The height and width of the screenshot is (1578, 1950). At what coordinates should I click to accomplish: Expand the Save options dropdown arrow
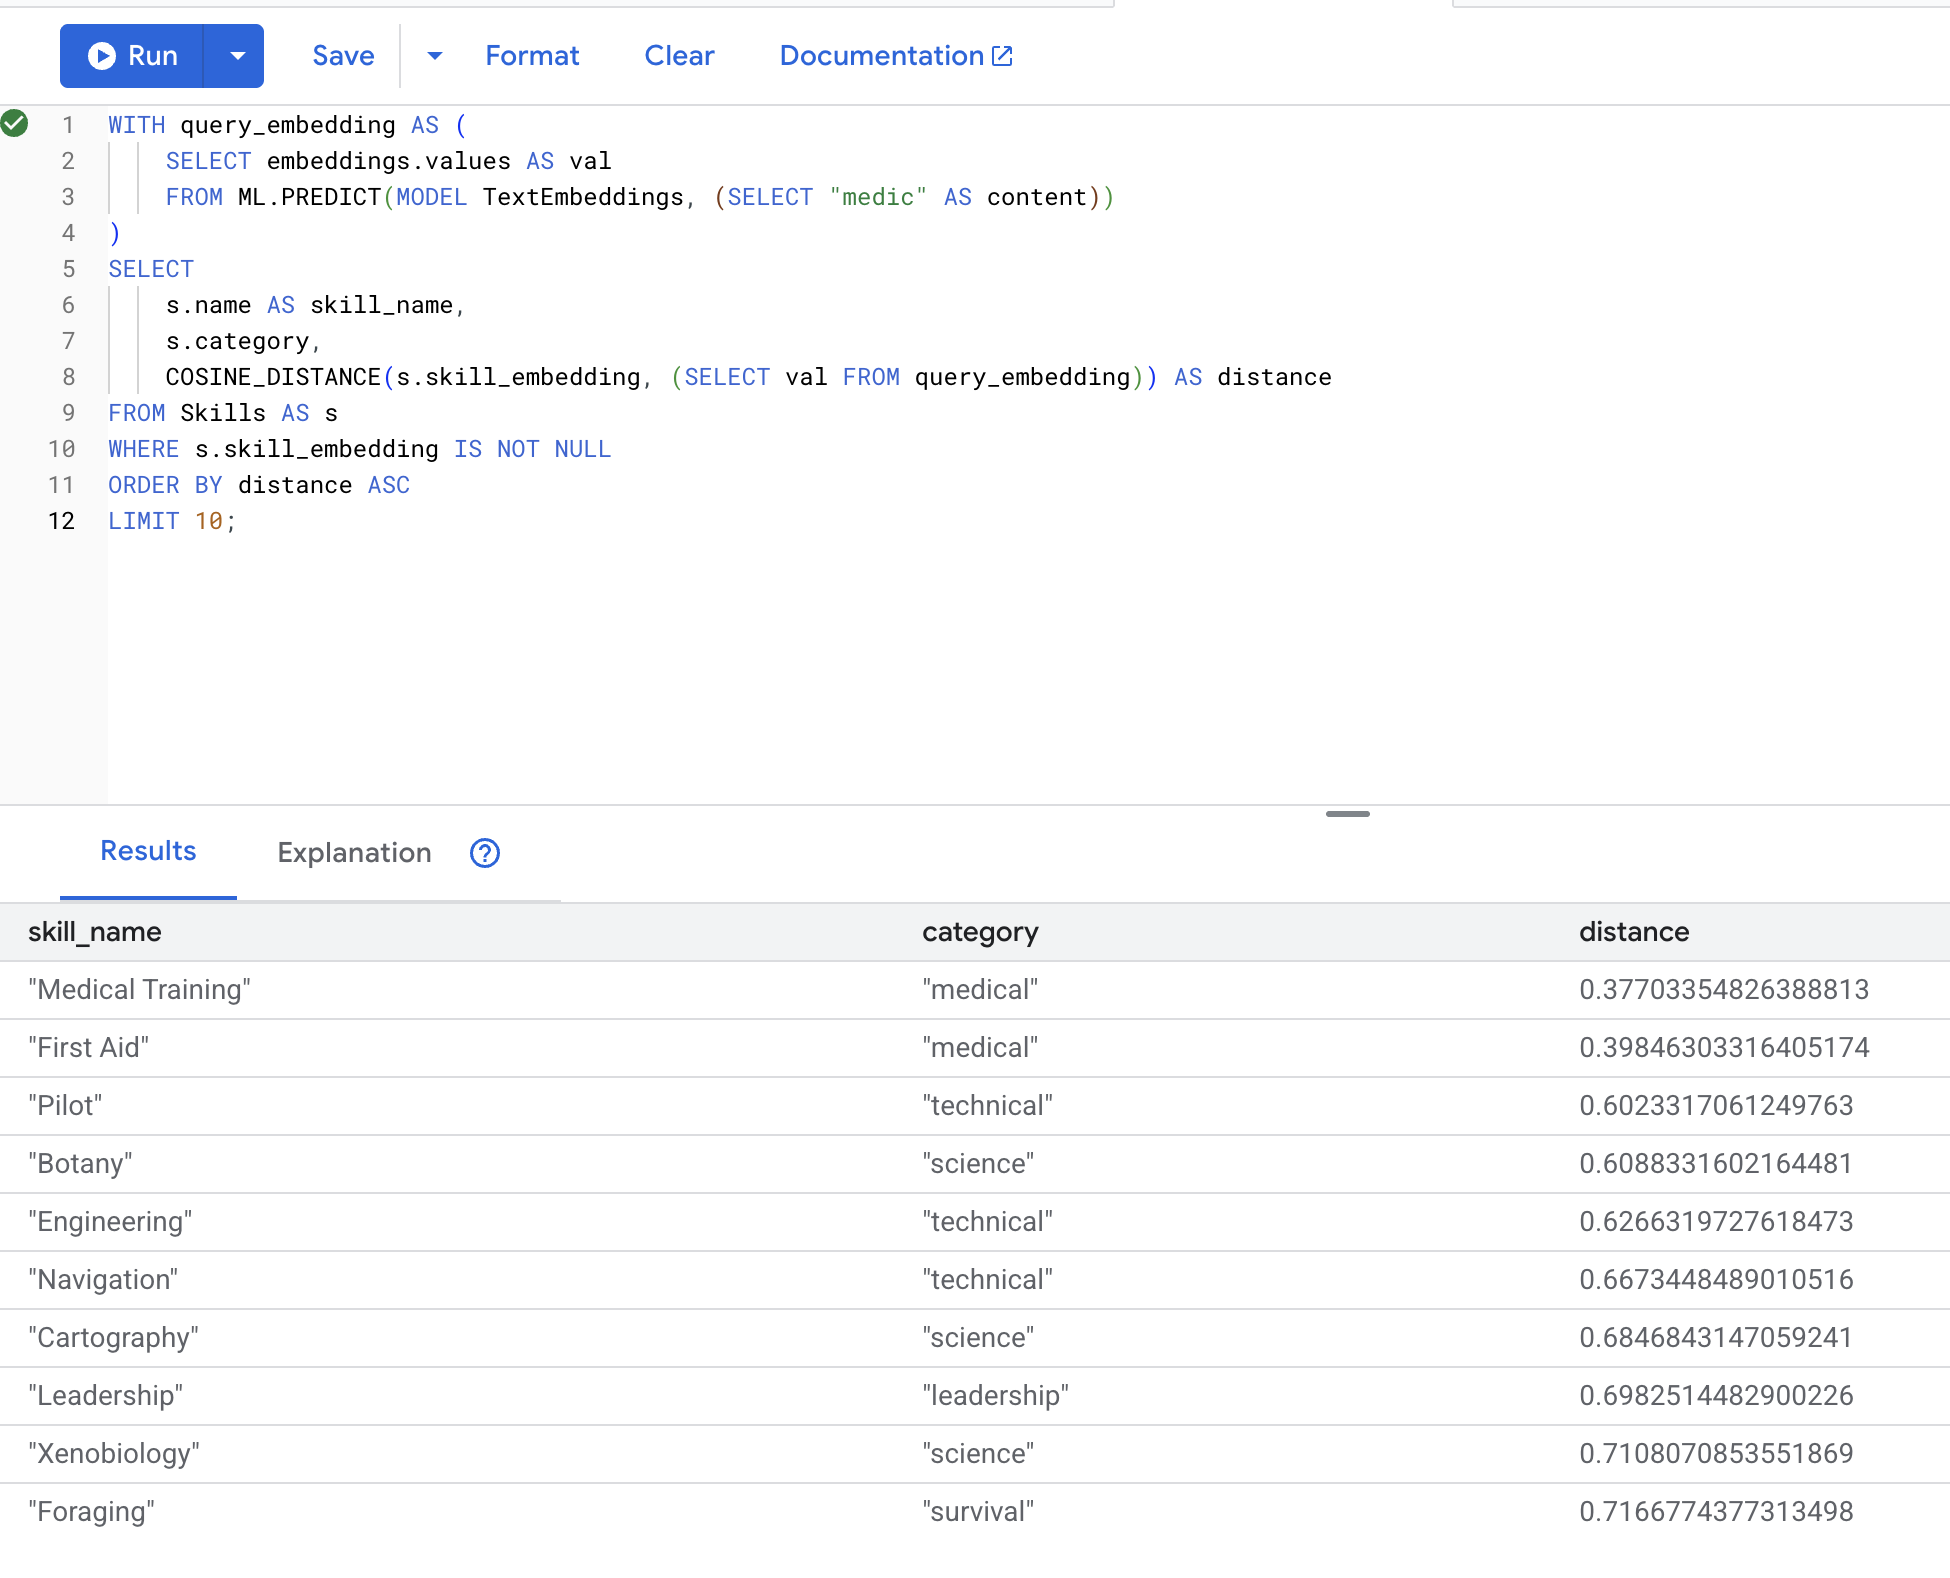tap(434, 56)
